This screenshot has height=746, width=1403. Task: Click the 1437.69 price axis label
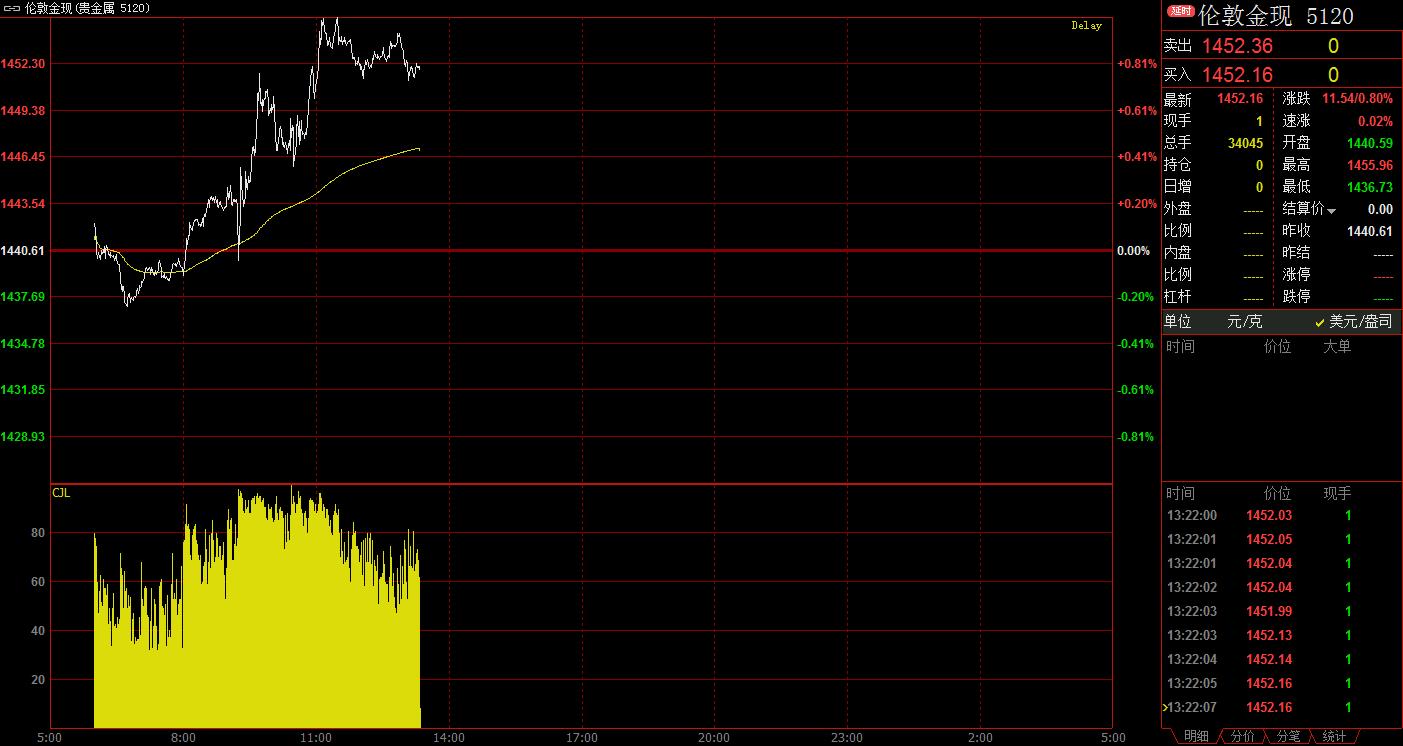click(22, 297)
